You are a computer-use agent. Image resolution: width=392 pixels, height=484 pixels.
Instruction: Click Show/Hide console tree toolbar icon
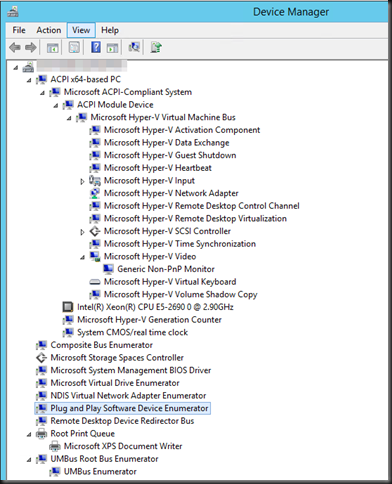point(52,48)
